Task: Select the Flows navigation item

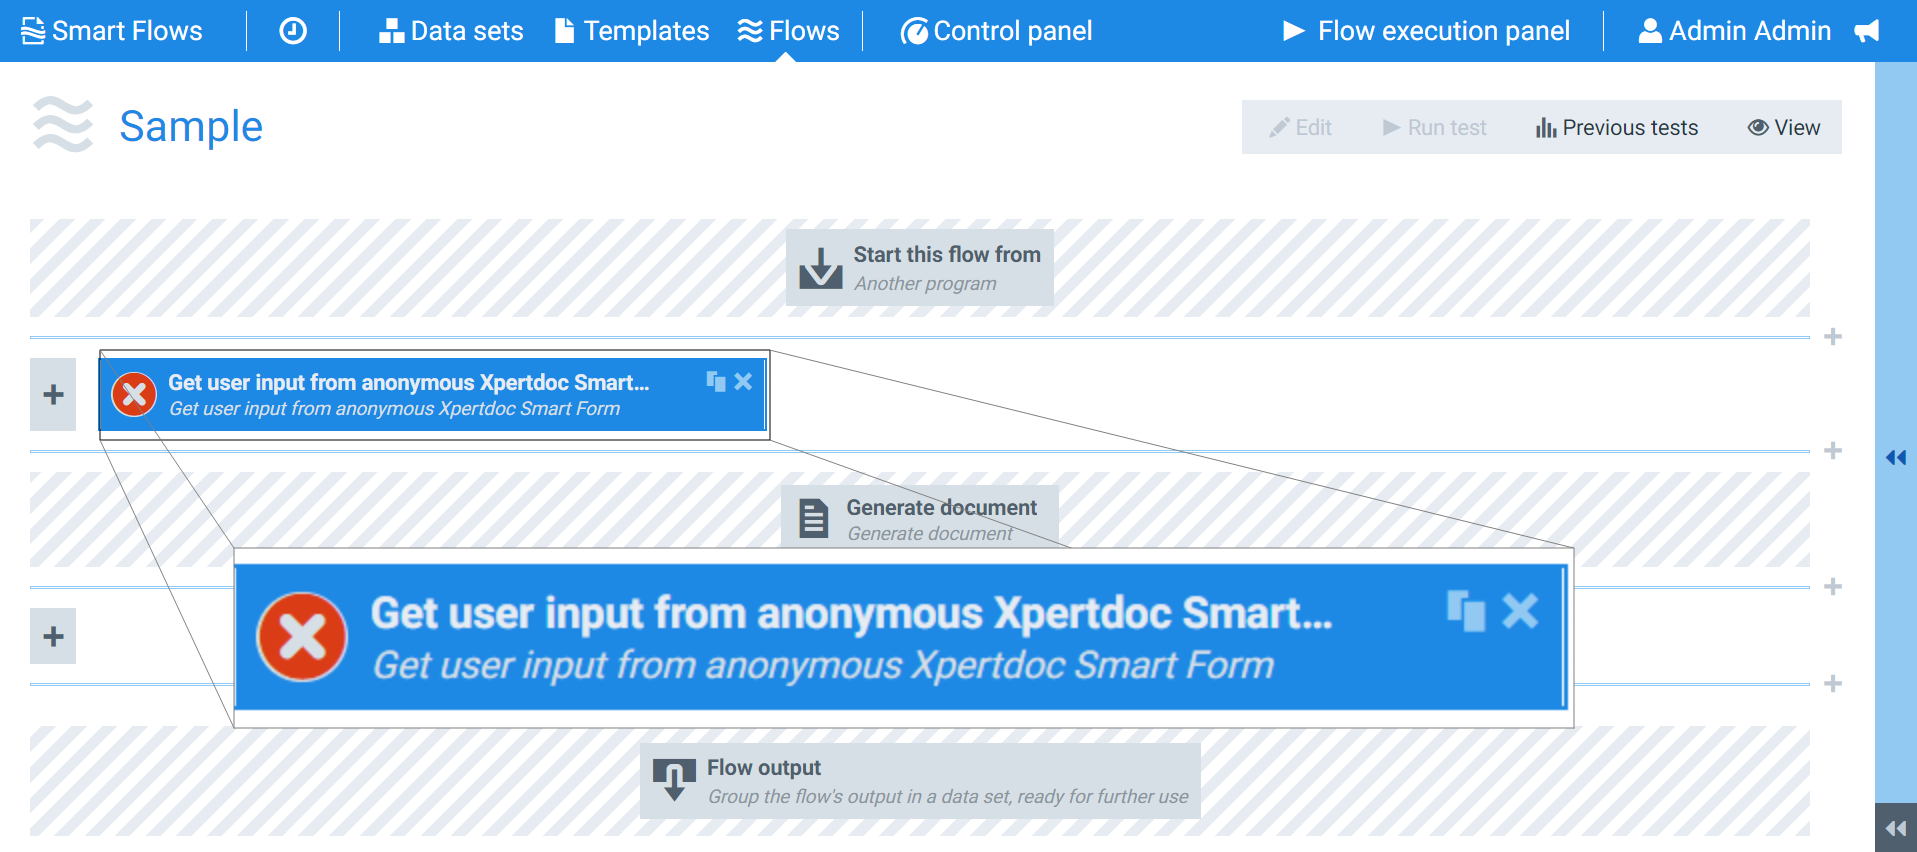Action: (788, 31)
